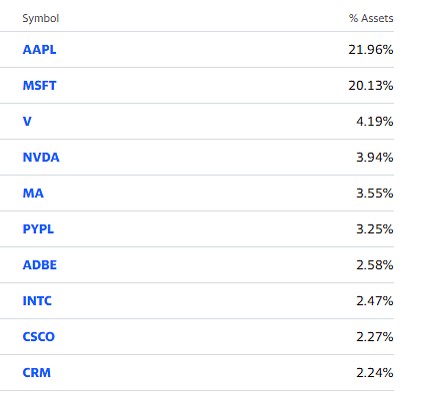Image resolution: width=422 pixels, height=406 pixels.
Task: Click the 21.96% value for AAPL
Action: click(371, 50)
